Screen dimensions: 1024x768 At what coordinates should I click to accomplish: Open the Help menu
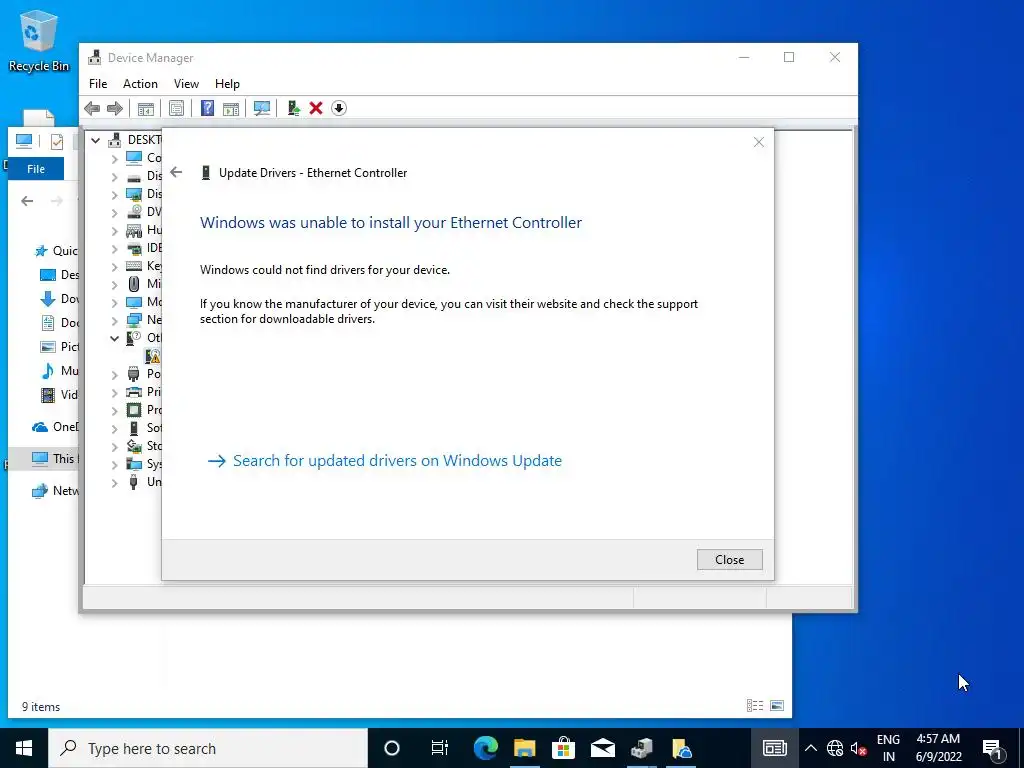point(227,84)
